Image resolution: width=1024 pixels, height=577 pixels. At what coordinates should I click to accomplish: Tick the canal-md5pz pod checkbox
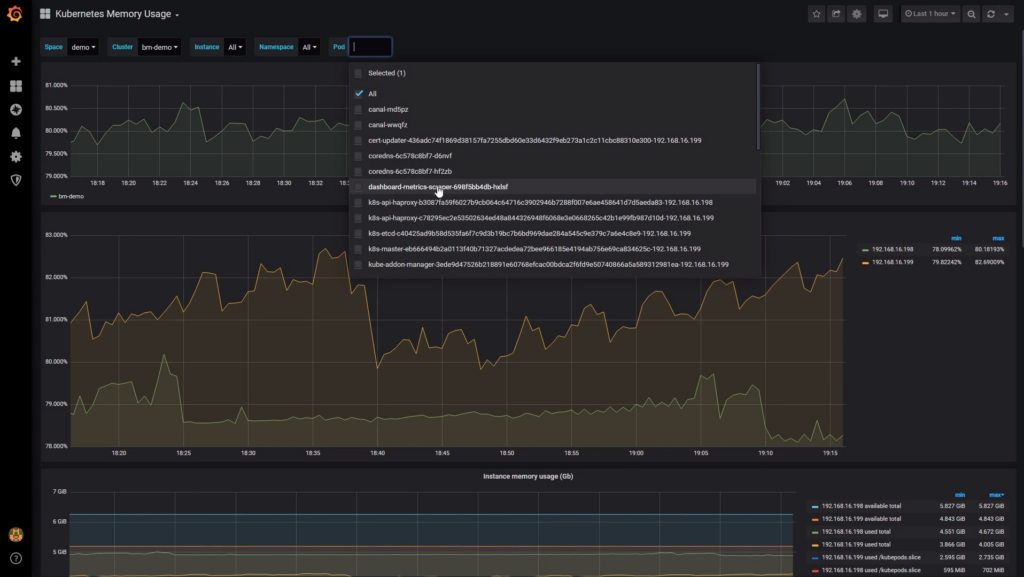tap(358, 110)
